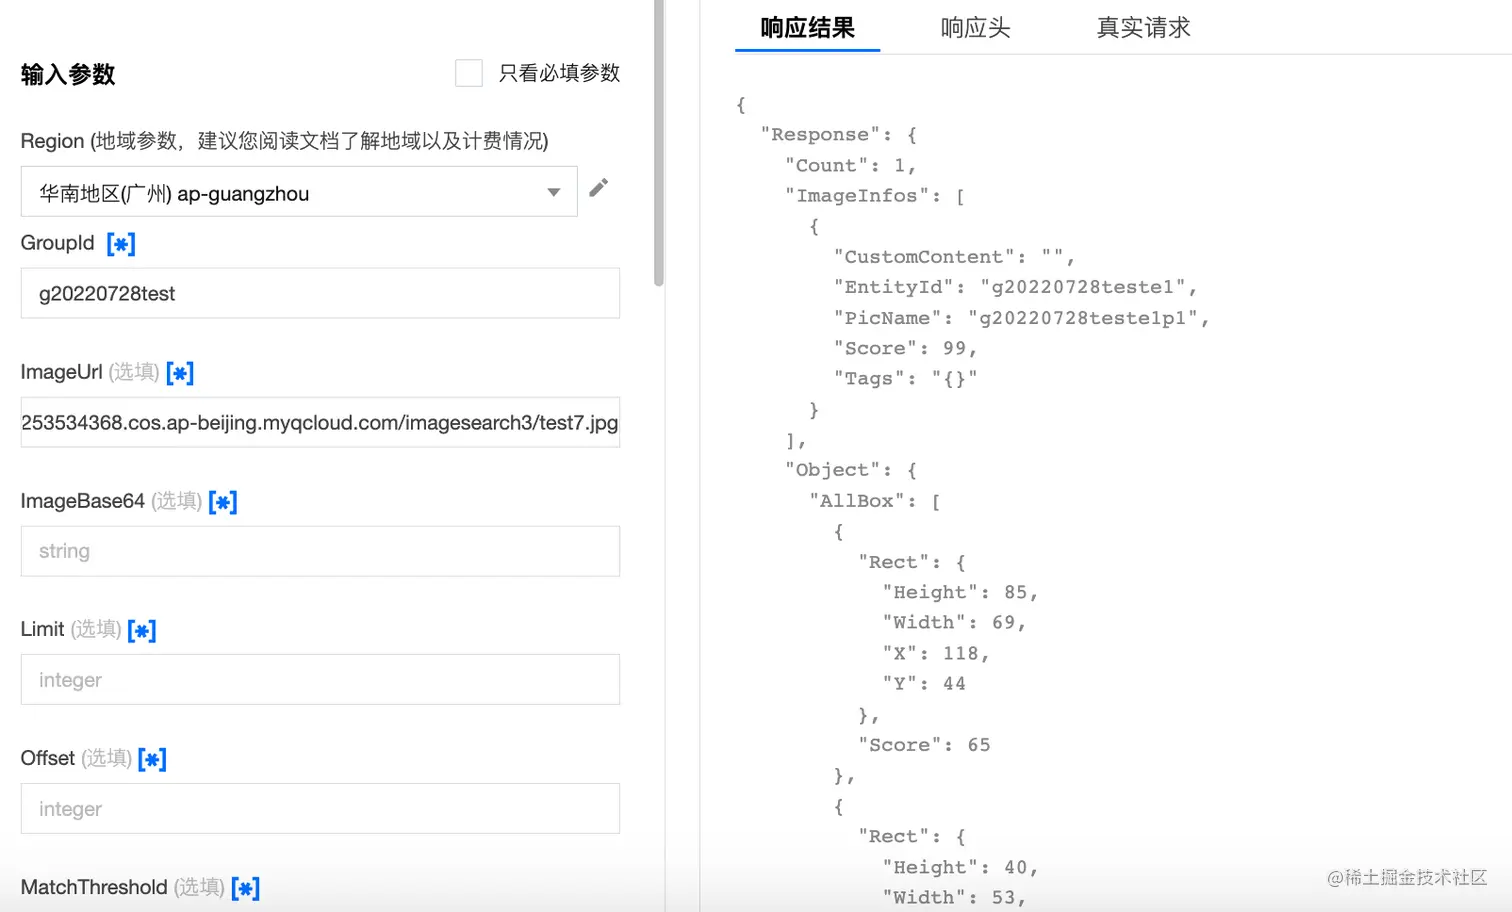Screen dimensions: 1512x912
Task: Click the "Object" key line
Action: click(851, 470)
